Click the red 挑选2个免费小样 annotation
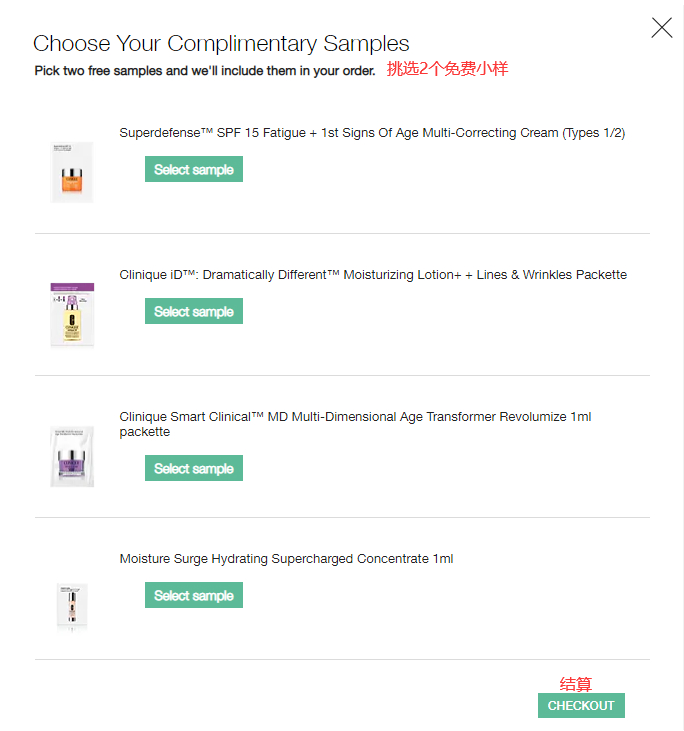Viewport: 684px width, 731px height. [x=448, y=69]
